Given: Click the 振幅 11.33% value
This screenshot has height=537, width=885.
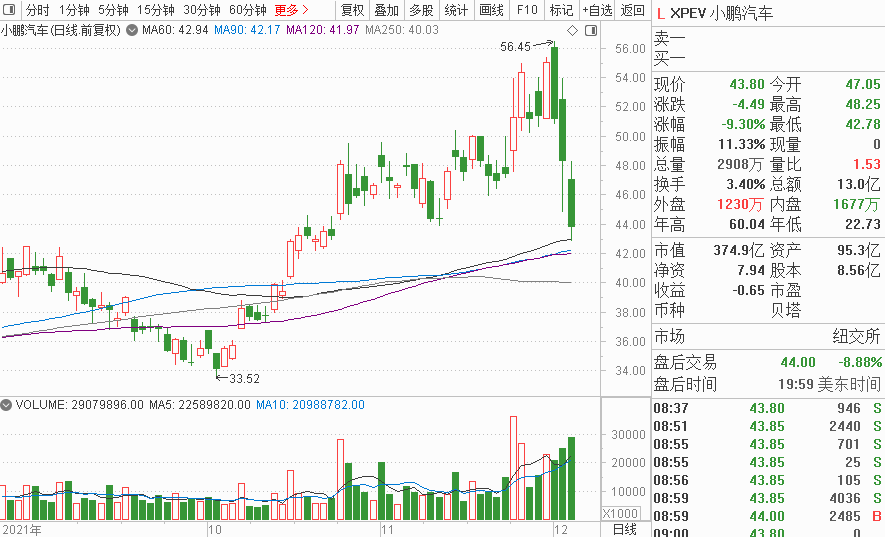Looking at the screenshot, I should (742, 145).
